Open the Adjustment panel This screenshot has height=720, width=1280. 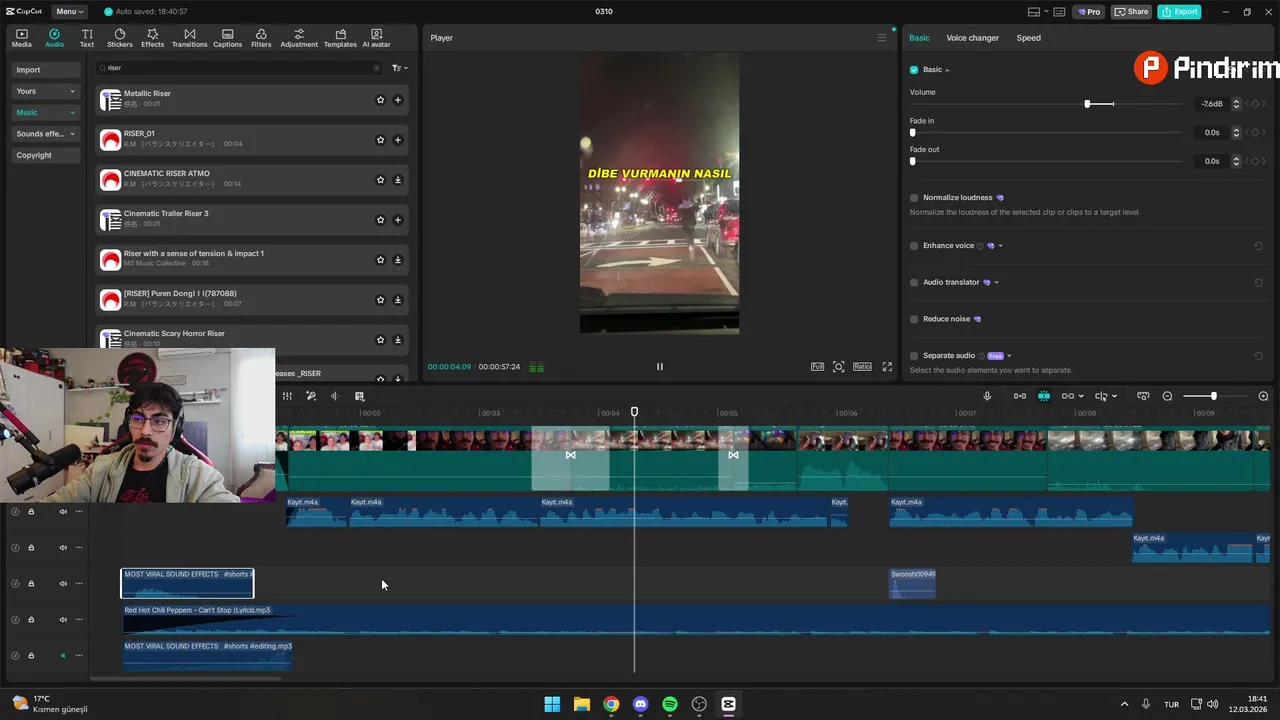coord(299,38)
